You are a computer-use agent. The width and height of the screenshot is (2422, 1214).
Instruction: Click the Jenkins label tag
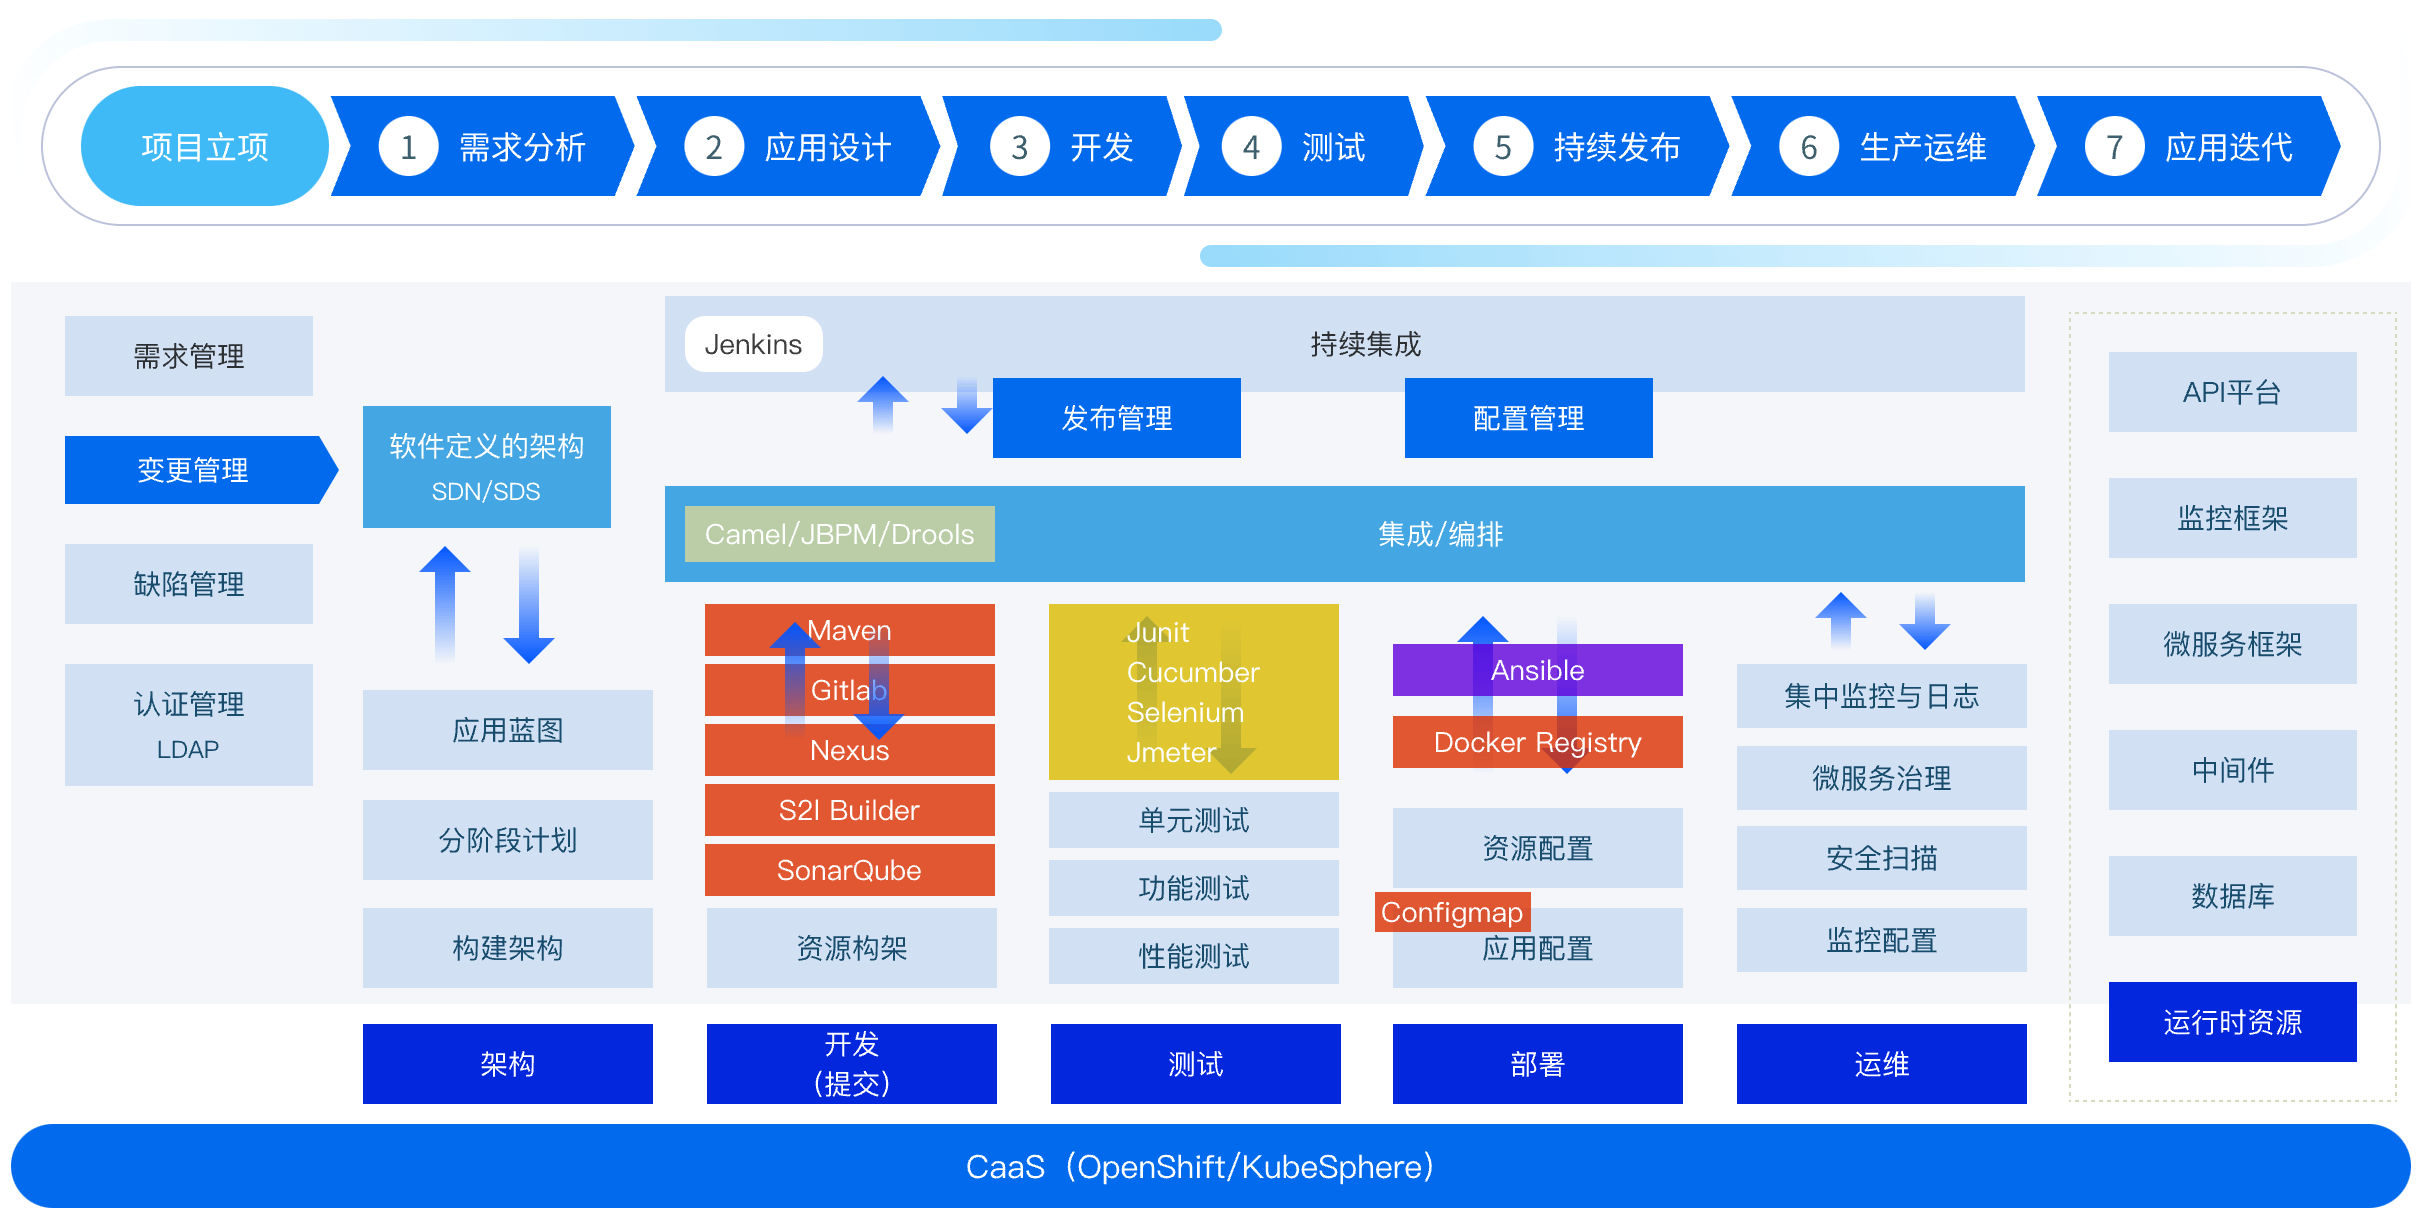click(753, 344)
